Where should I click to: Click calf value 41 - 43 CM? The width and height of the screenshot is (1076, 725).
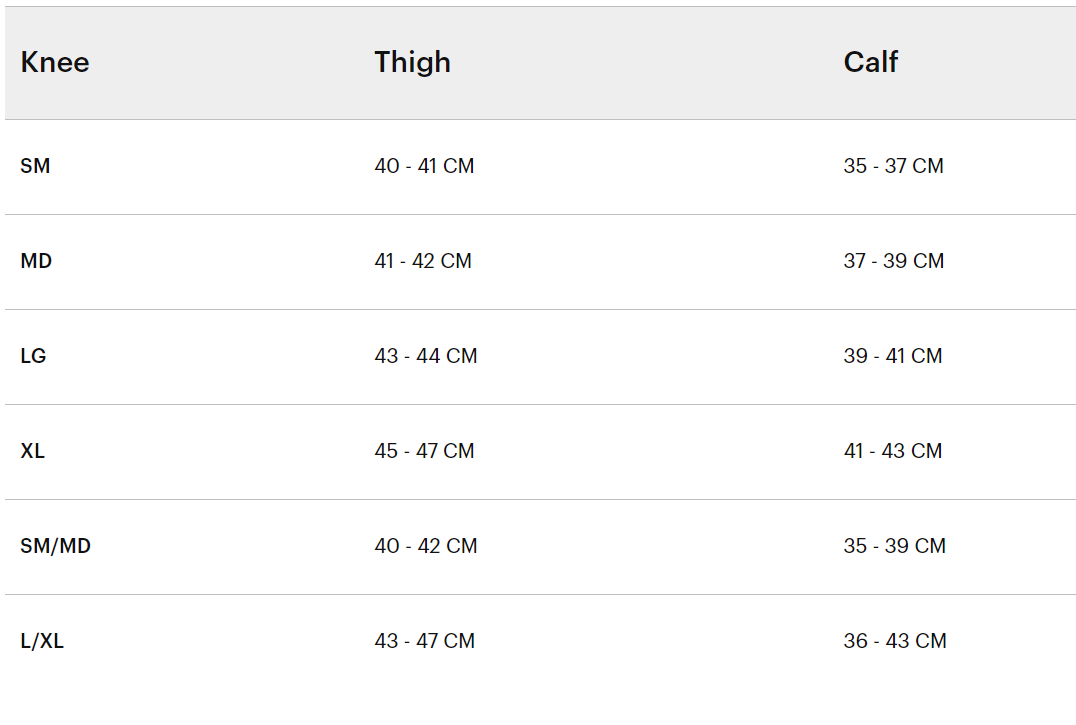[x=892, y=451]
